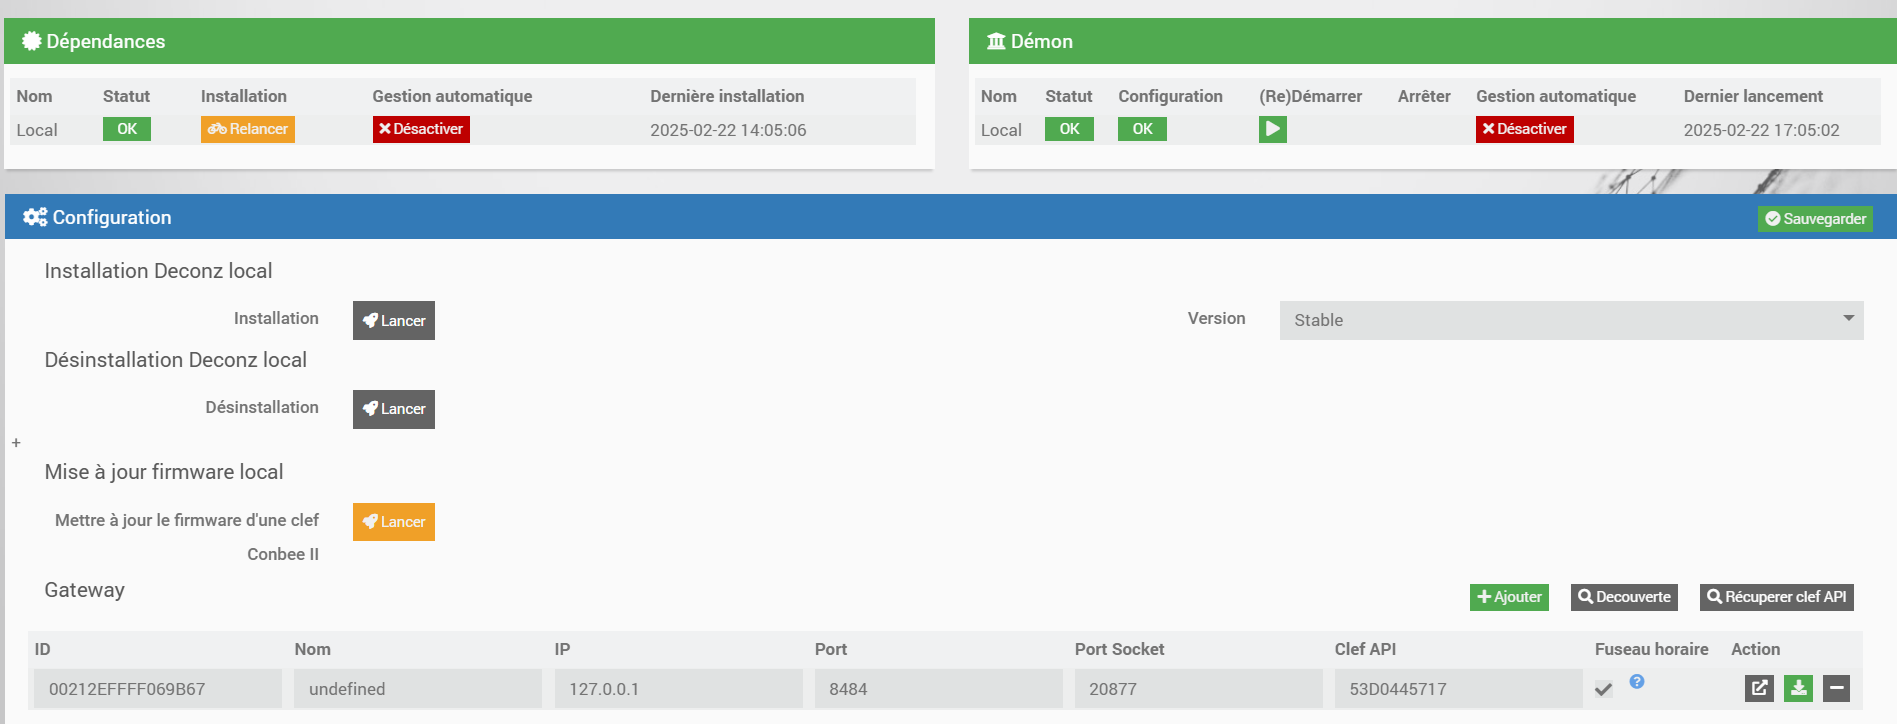Launch the Conbee II firmware update
Viewport: 1897px width, 724px height.
[x=394, y=522]
